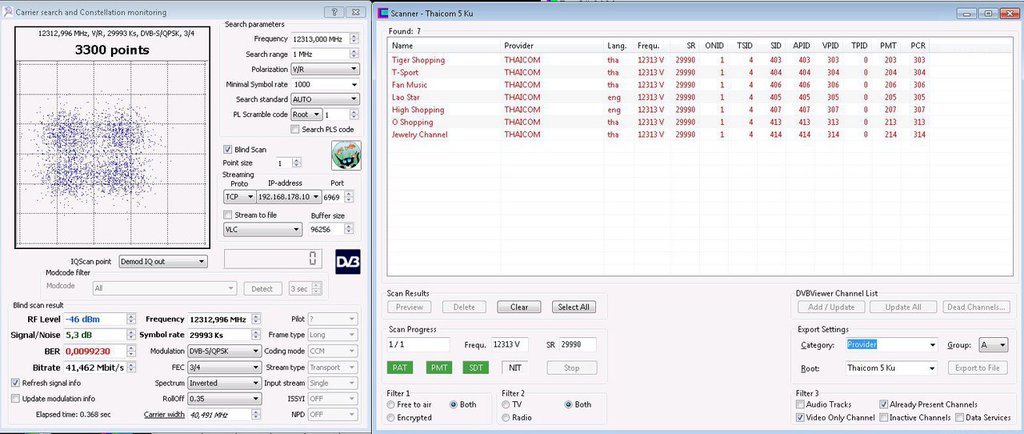Screen dimensions: 1024x434
Task: Click the NIT indicator box
Action: point(515,367)
